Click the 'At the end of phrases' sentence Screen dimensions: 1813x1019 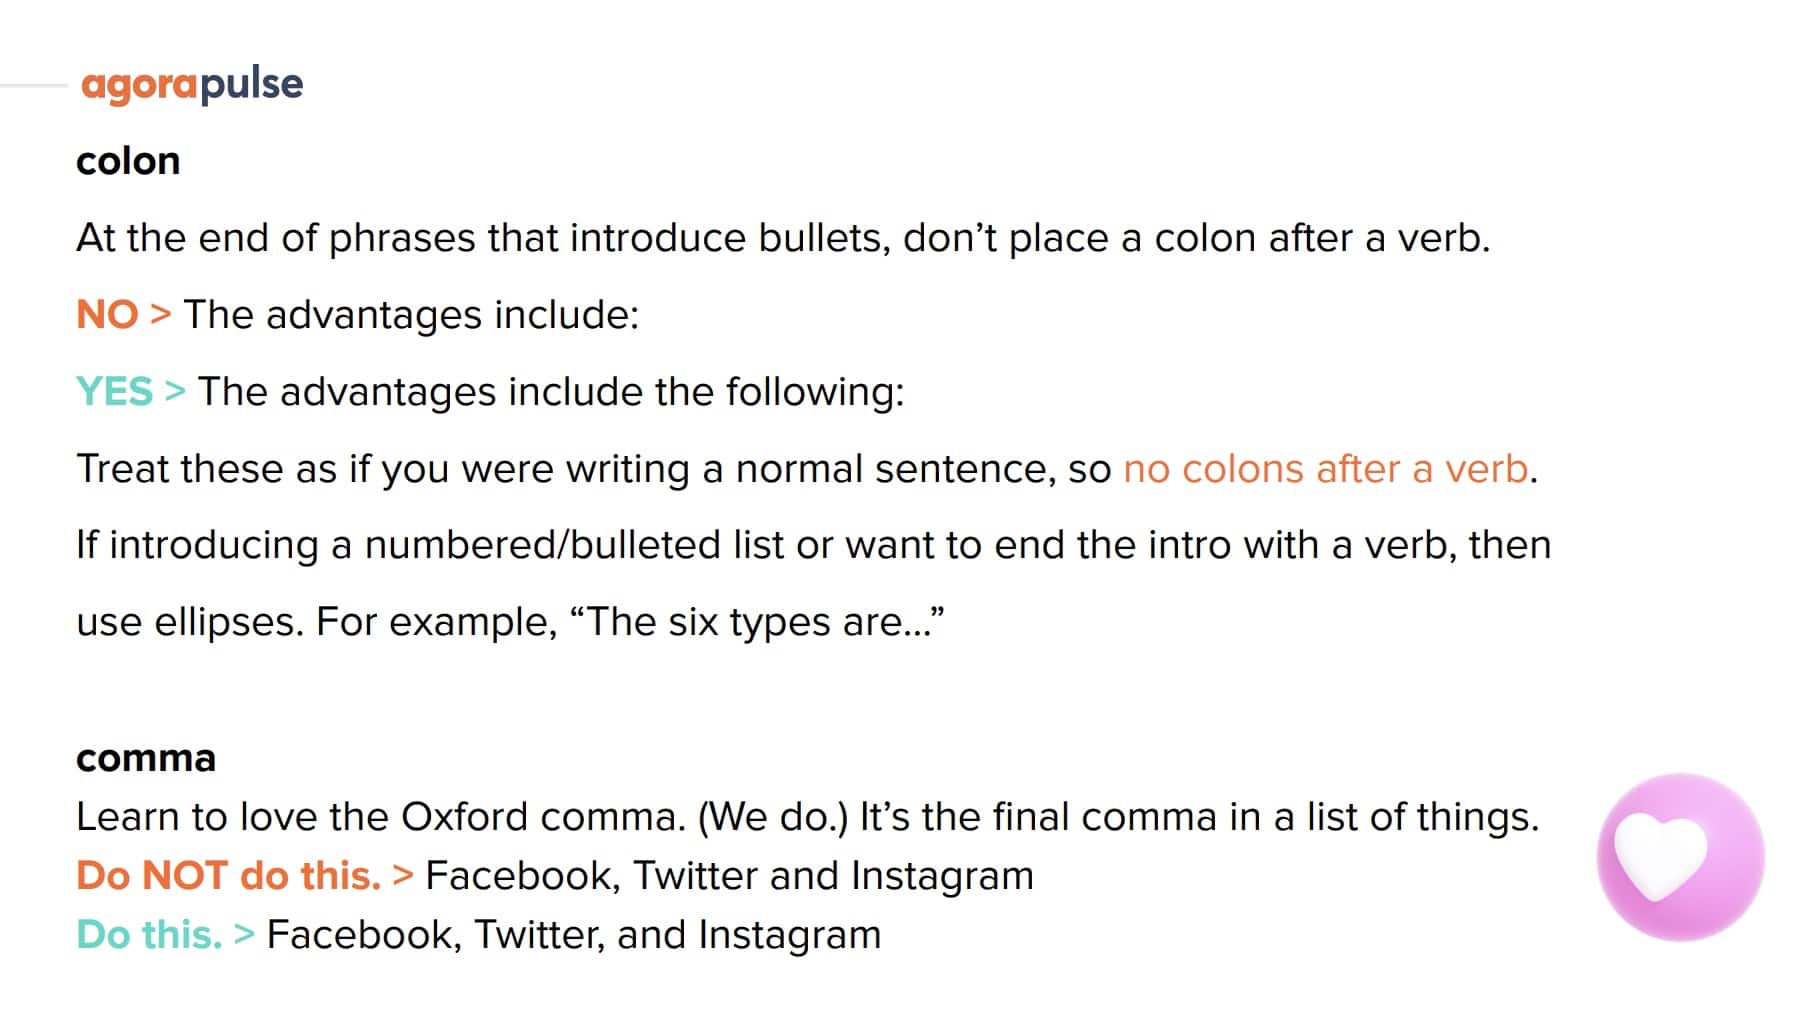click(783, 238)
